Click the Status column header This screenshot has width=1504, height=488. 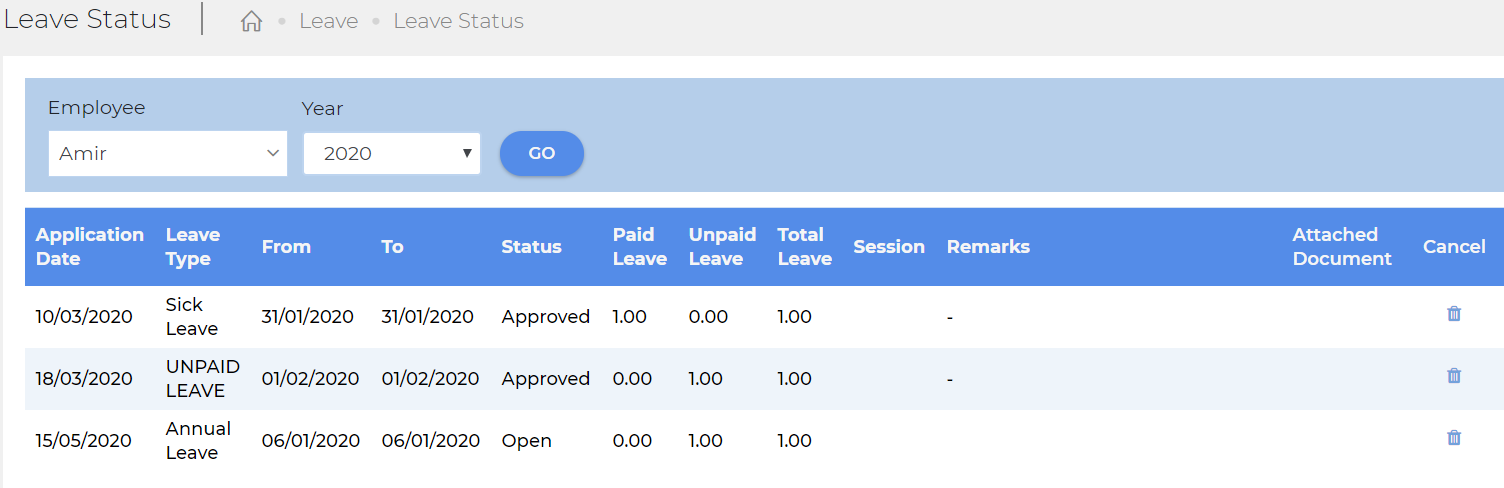pyautogui.click(x=532, y=247)
